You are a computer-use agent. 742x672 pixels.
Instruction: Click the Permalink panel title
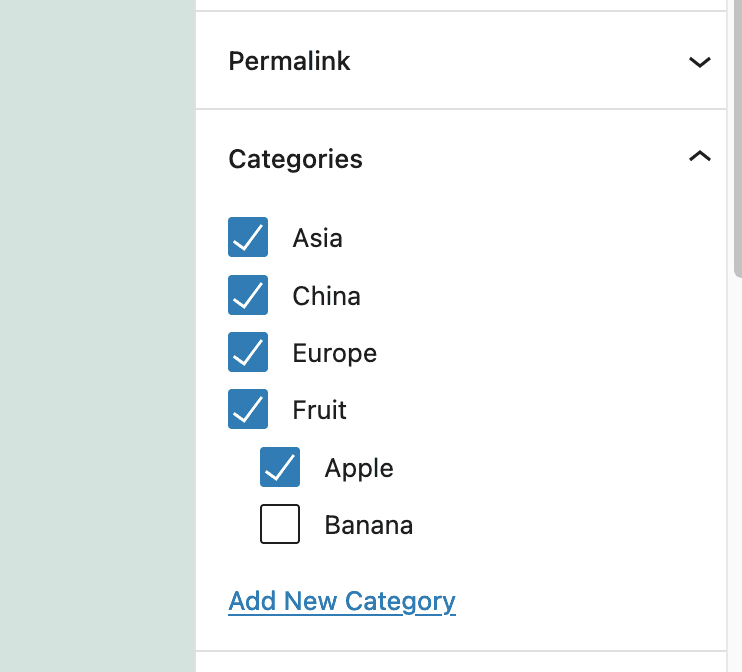click(289, 62)
